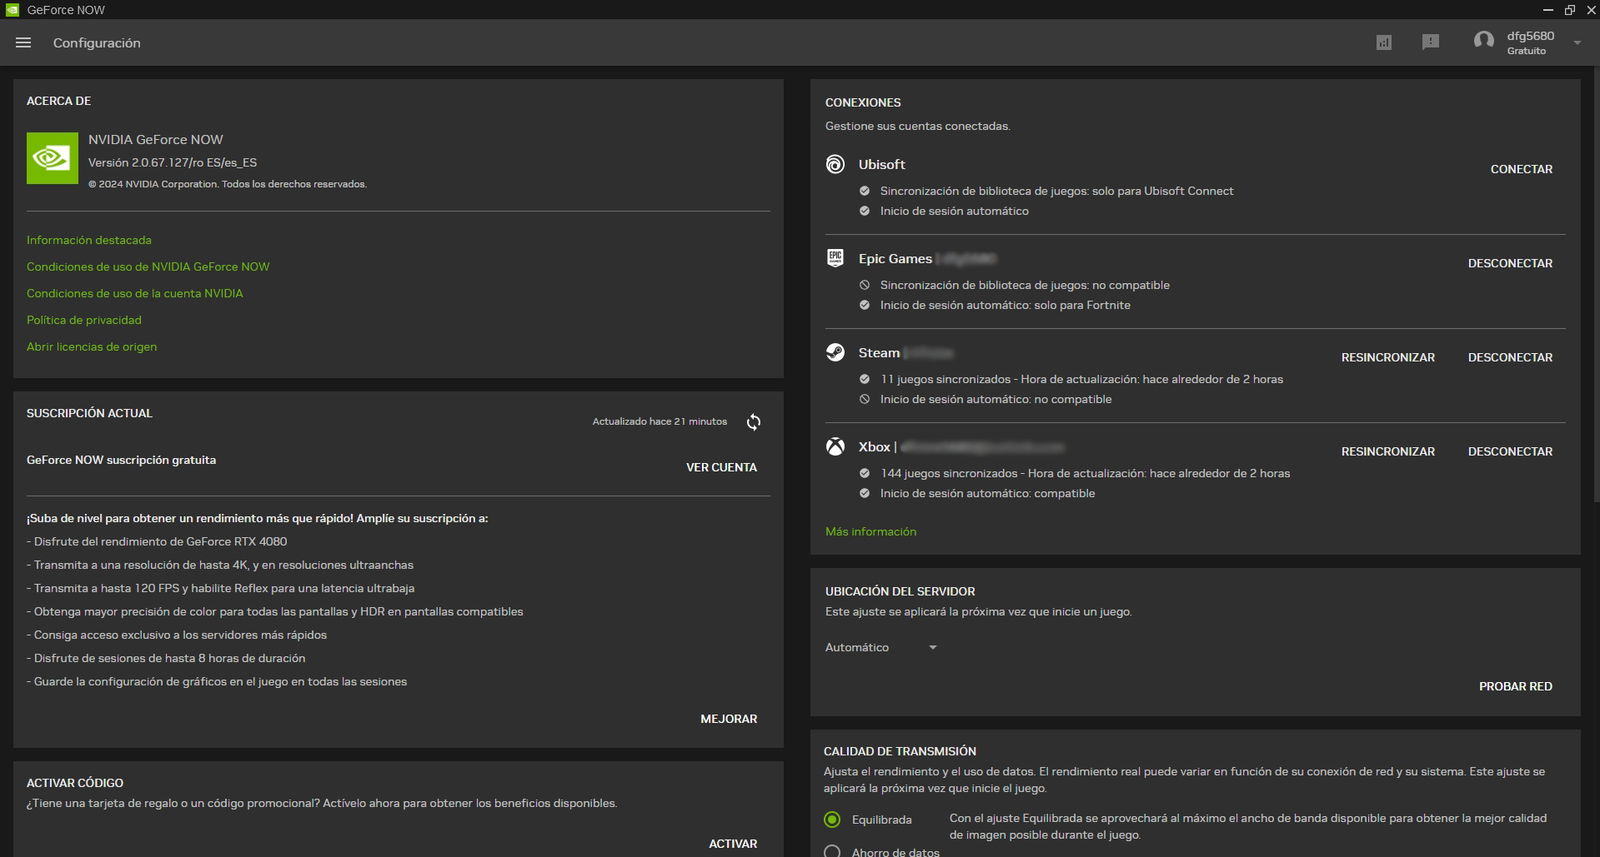Click Epic Games library sync not-compatible icon
Viewport: 1600px width, 857px height.
coord(865,285)
